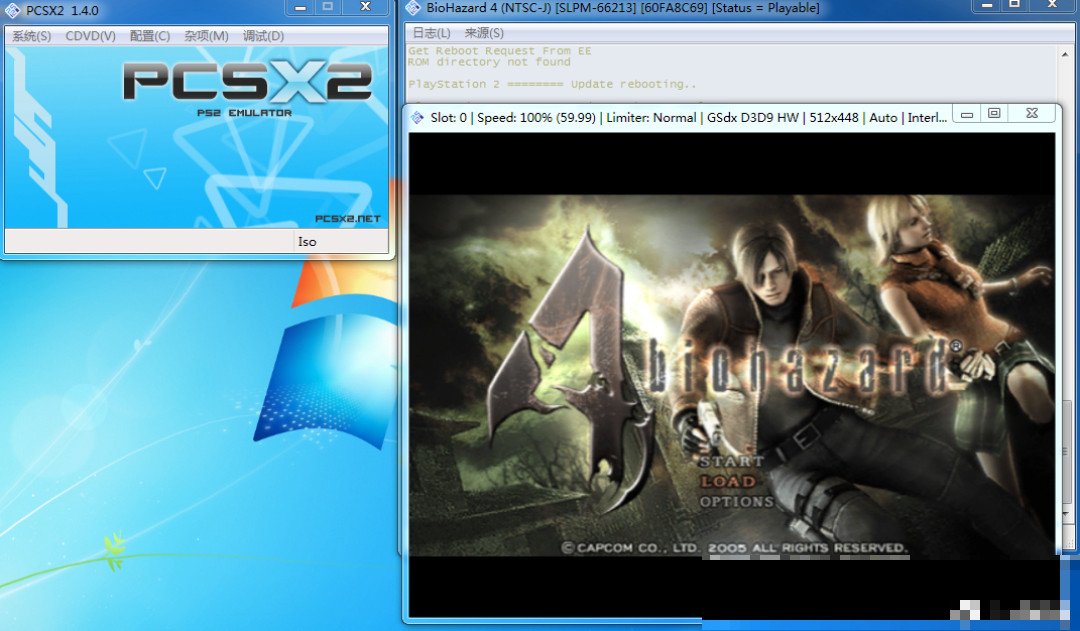Open the 配置(C) menu

[x=149, y=36]
